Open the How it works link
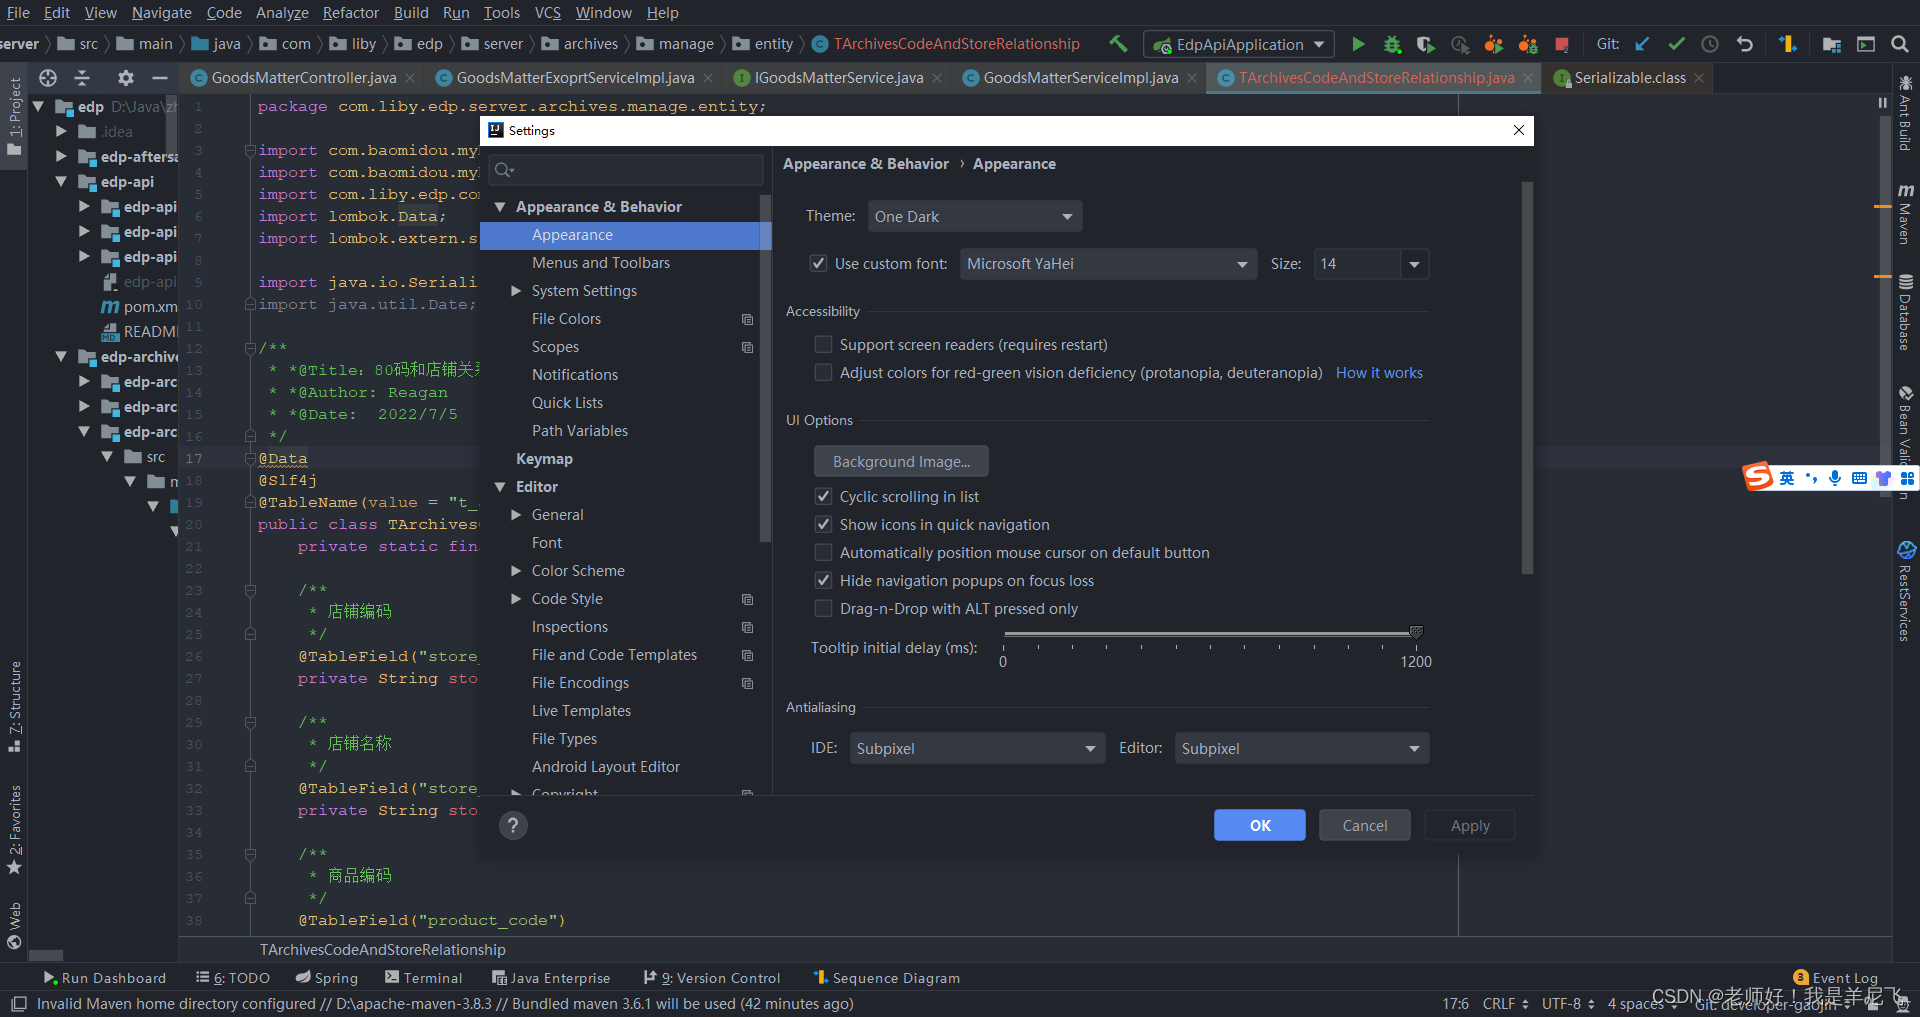Viewport: 1920px width, 1017px height. point(1379,372)
